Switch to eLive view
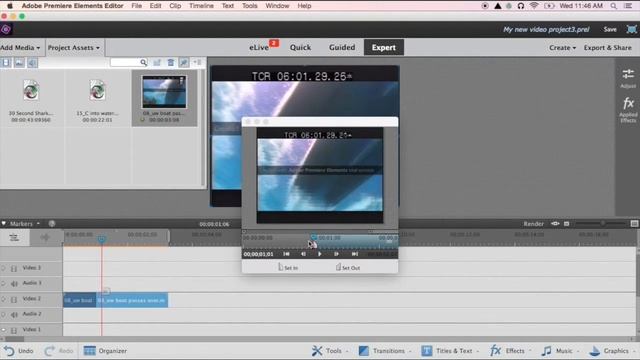The image size is (640, 360). click(259, 47)
